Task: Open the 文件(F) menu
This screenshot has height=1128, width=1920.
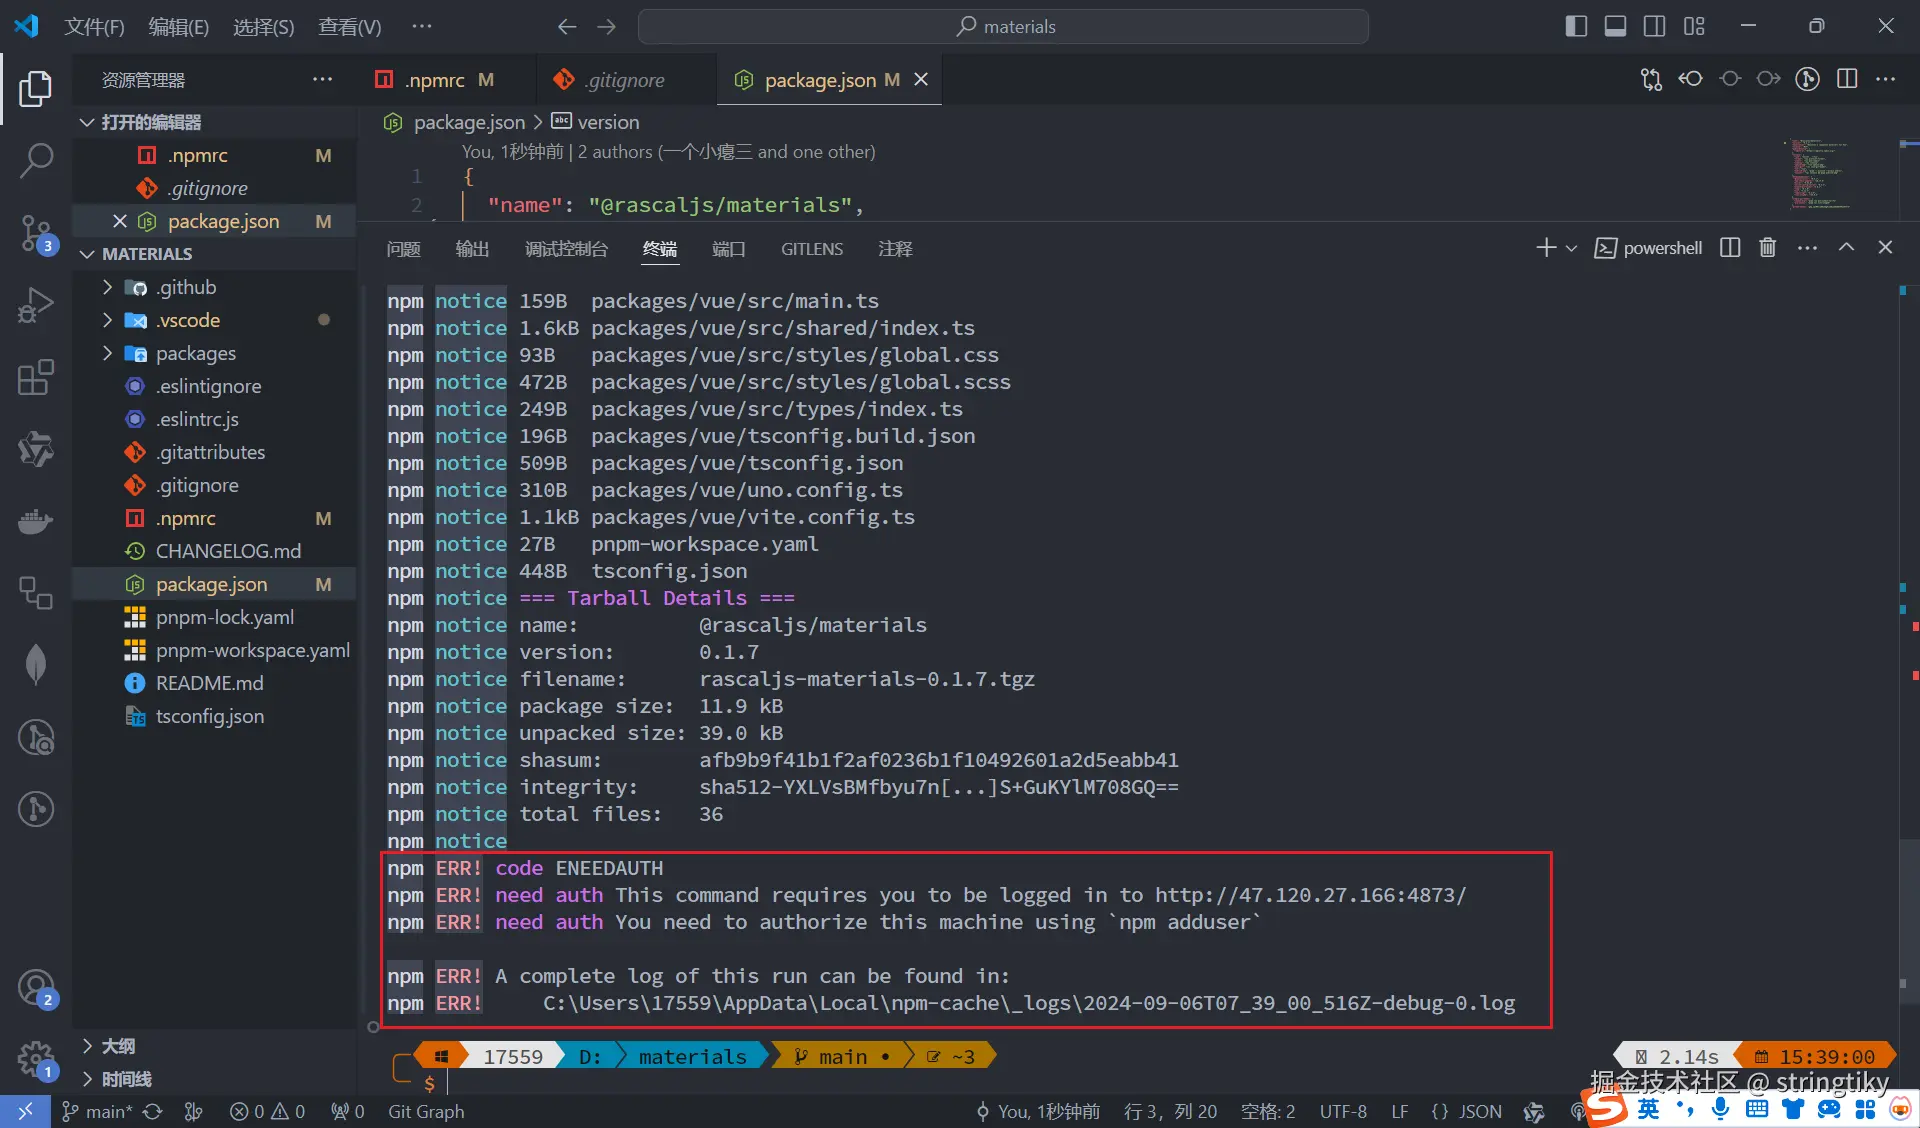Action: (94, 26)
